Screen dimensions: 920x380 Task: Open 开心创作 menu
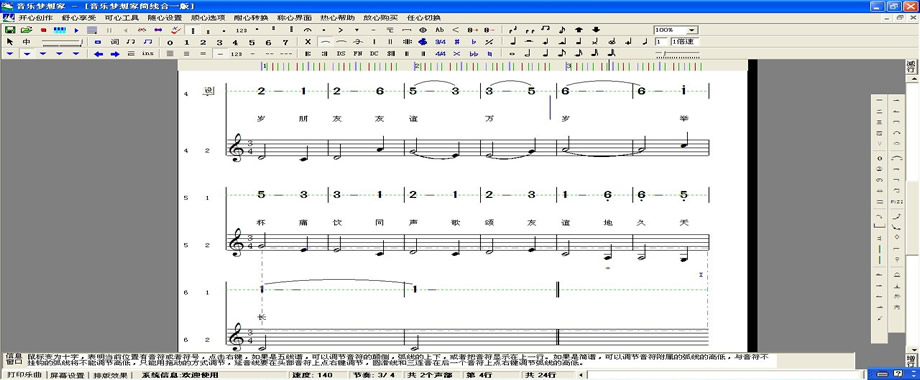point(36,18)
